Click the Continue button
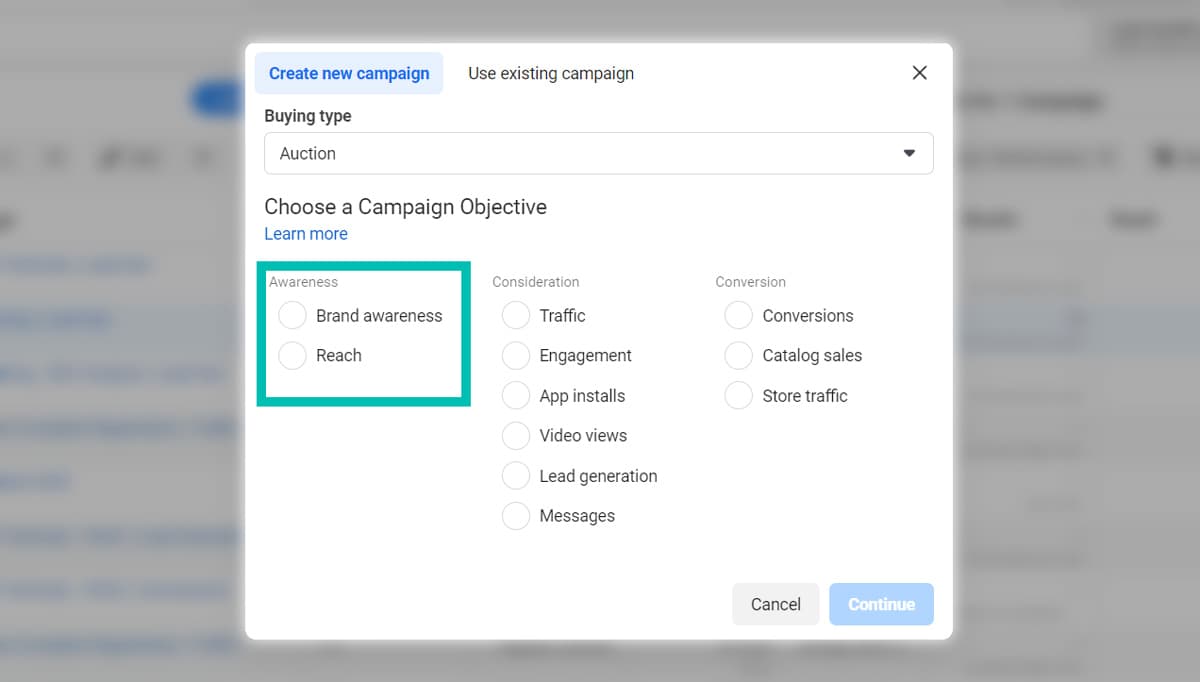Image resolution: width=1200 pixels, height=682 pixels. (881, 604)
